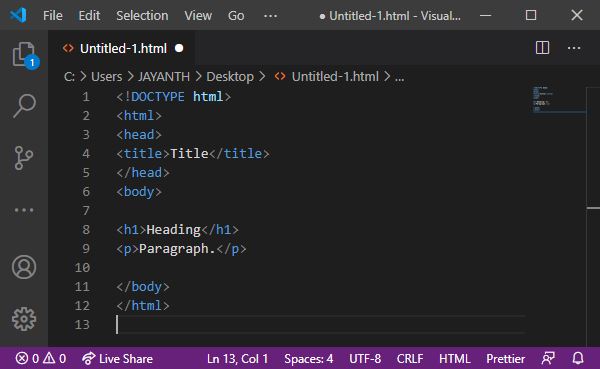Maximize the Visual Studio Code window
This screenshot has height=369, width=600.
click(x=531, y=15)
